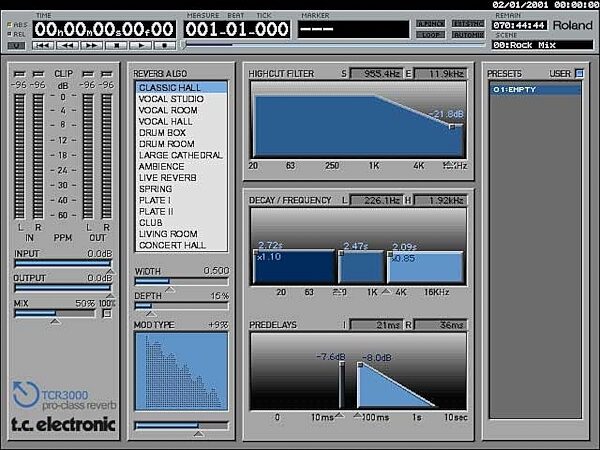Click the MIX slider handle

click(55, 321)
